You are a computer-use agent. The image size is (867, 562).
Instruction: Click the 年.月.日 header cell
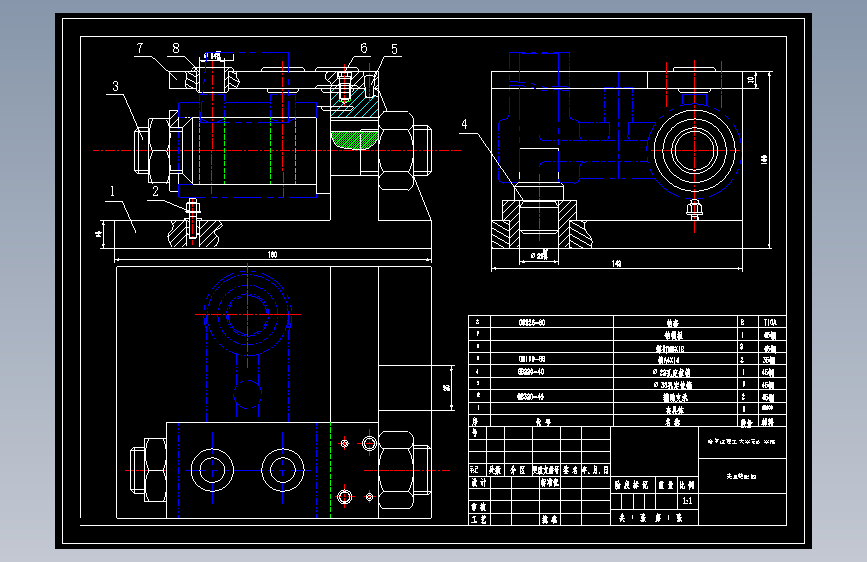595,470
